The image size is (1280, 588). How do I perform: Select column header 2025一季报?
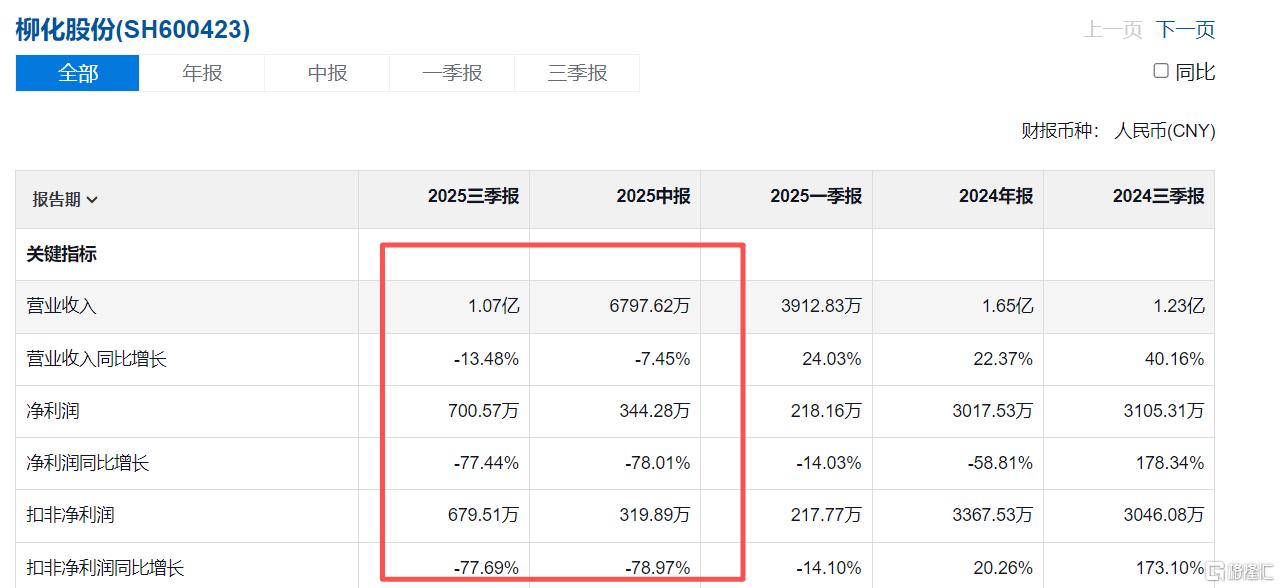pos(816,197)
